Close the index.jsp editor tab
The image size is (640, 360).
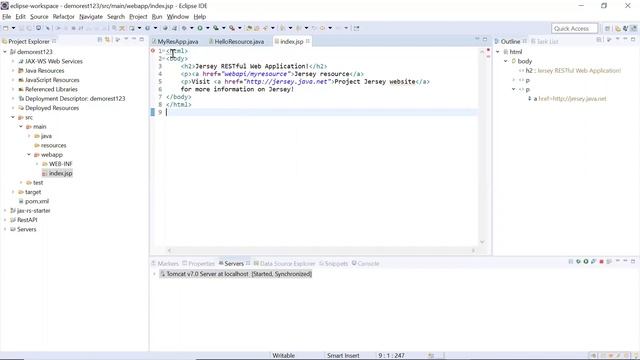click(308, 41)
